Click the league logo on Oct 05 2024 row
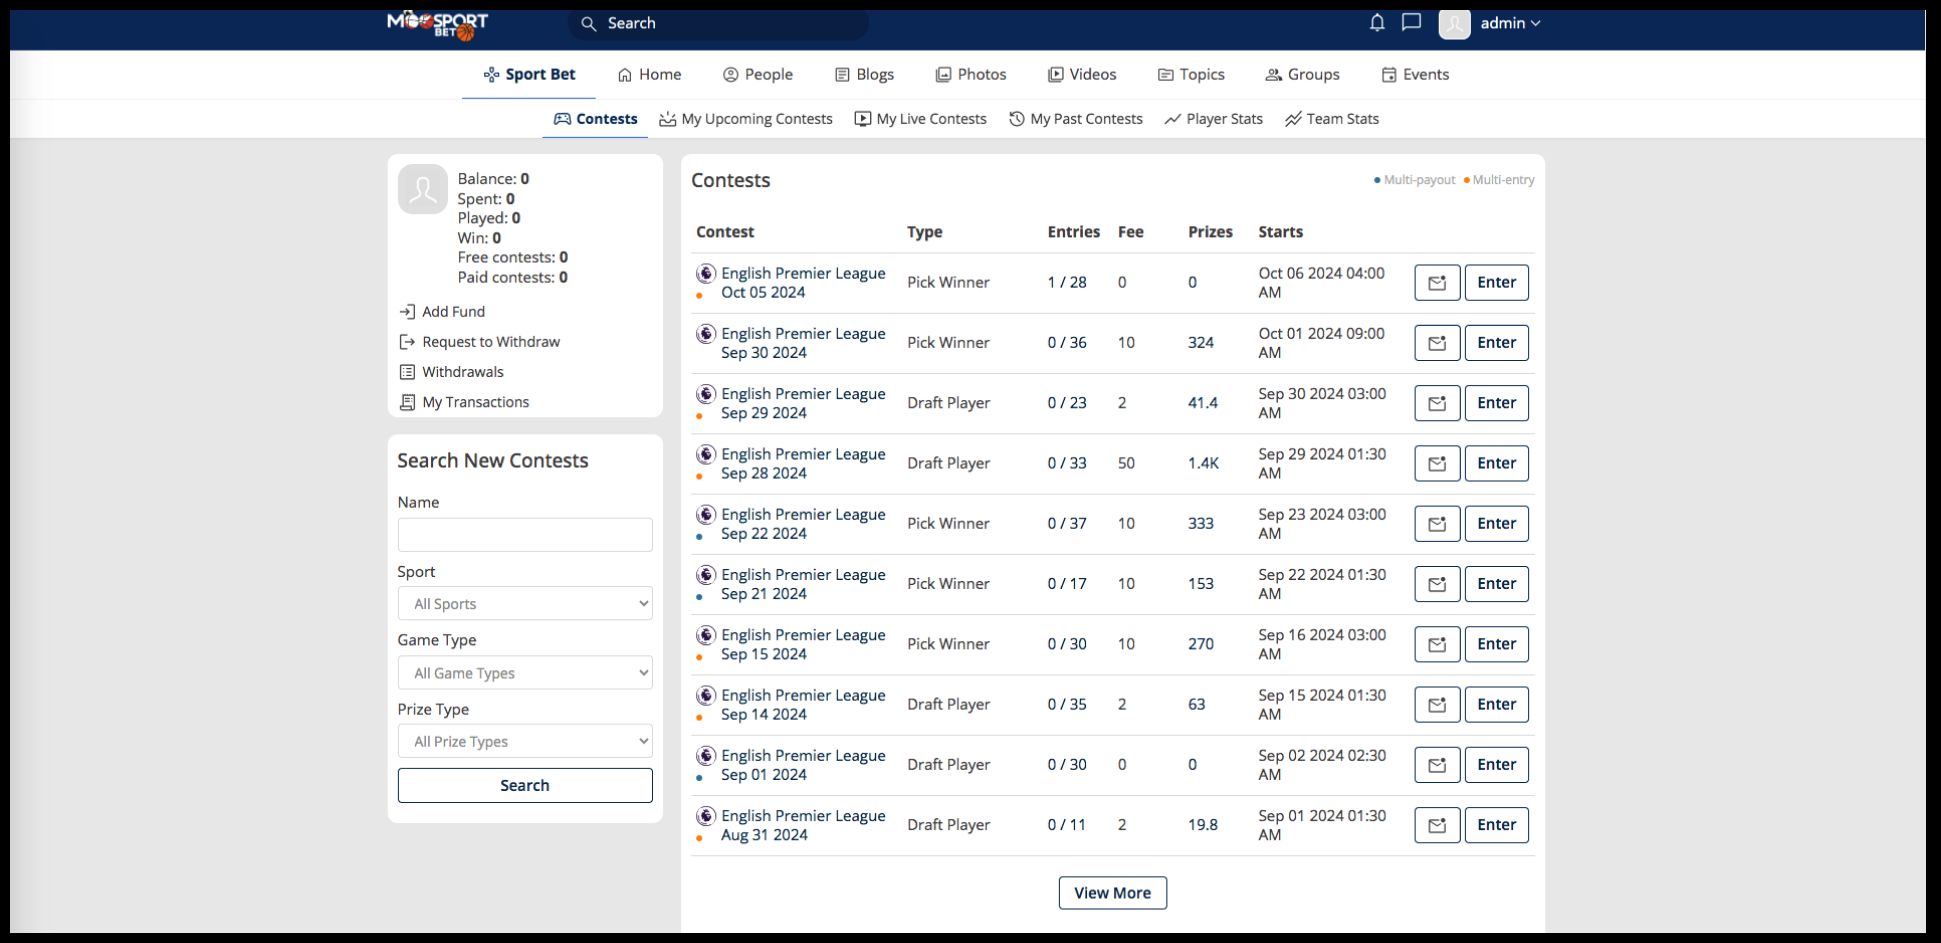 click(x=706, y=273)
